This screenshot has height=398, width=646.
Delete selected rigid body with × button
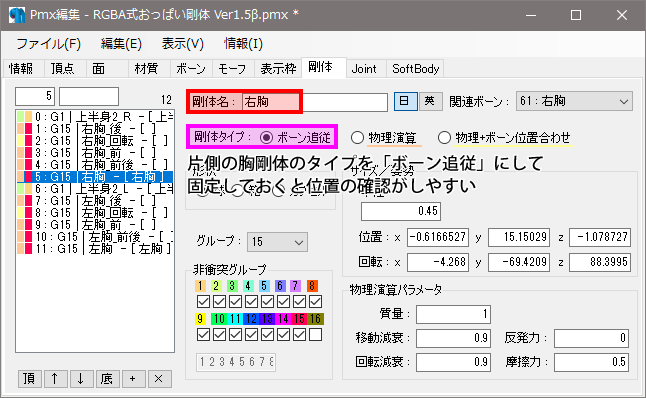(159, 378)
